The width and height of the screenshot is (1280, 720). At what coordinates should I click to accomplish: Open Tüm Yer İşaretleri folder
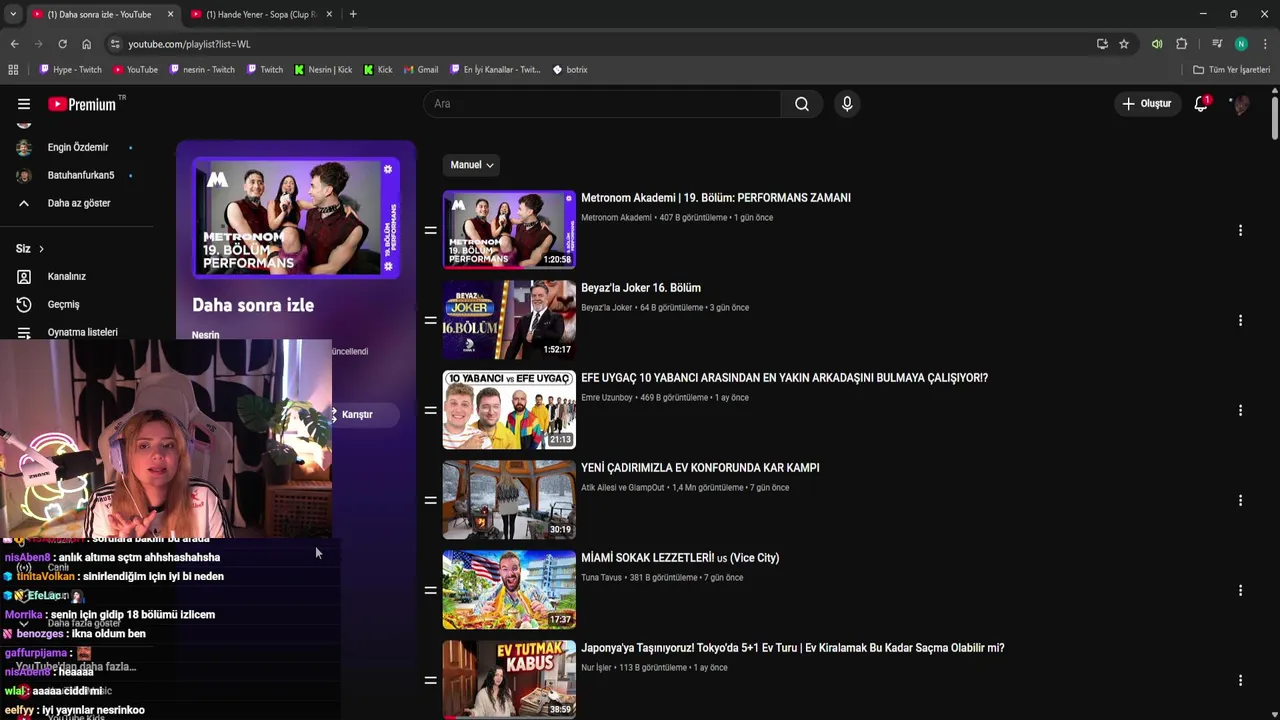(x=1232, y=70)
